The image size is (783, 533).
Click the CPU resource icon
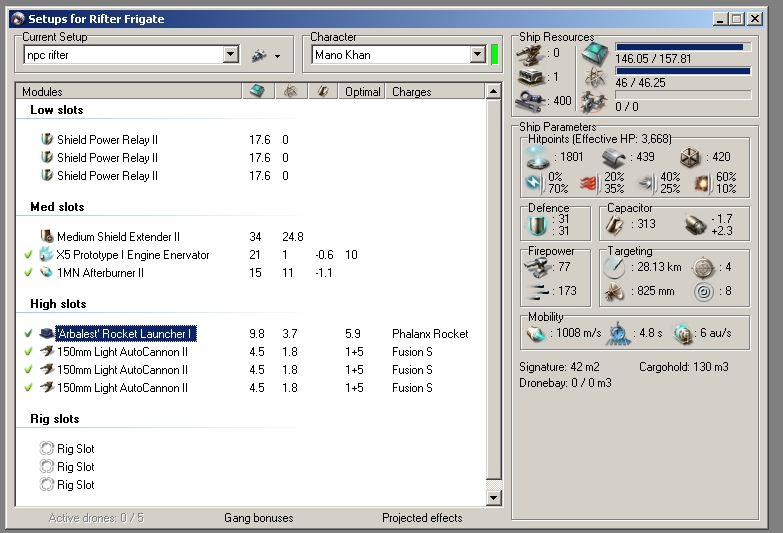(595, 53)
